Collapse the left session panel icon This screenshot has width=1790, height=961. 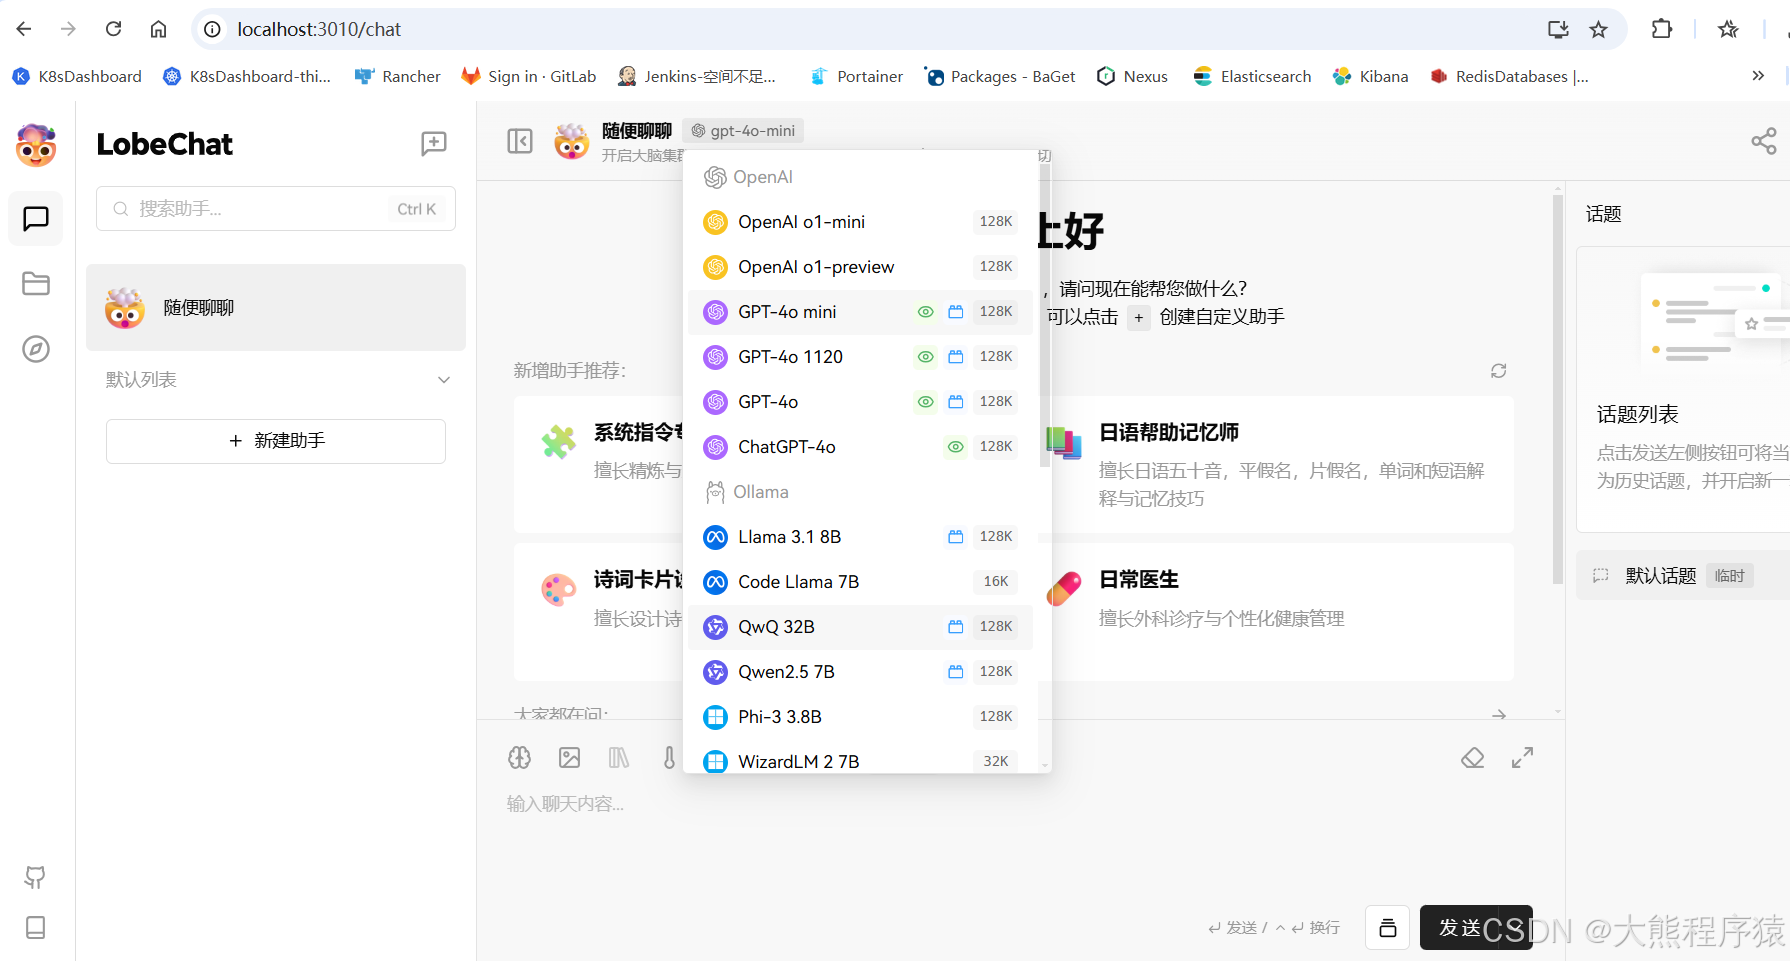tap(520, 141)
